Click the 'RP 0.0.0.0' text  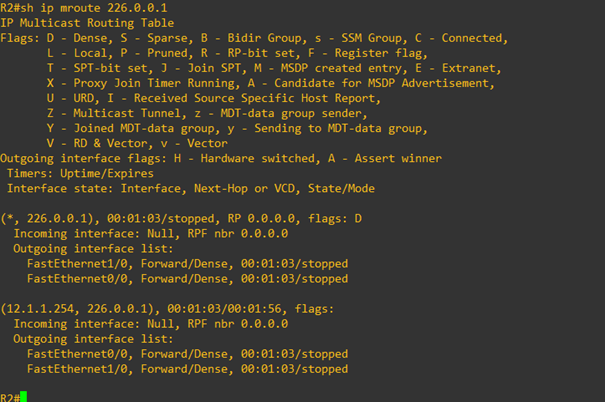[261, 219]
